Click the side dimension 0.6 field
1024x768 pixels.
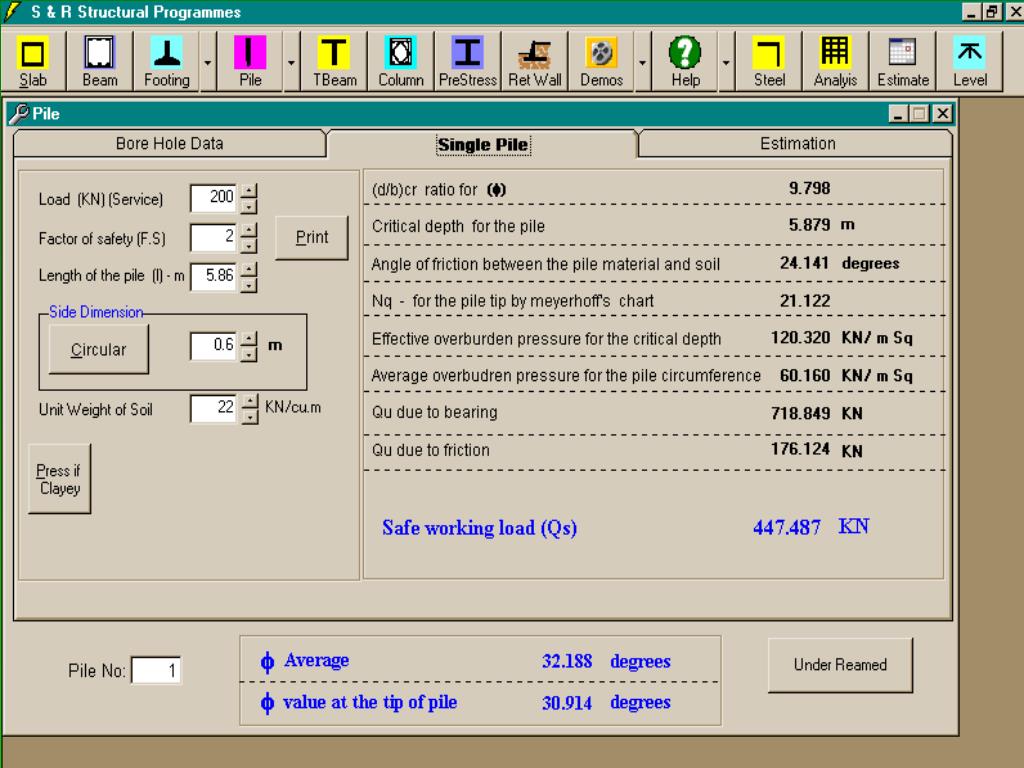tap(214, 346)
